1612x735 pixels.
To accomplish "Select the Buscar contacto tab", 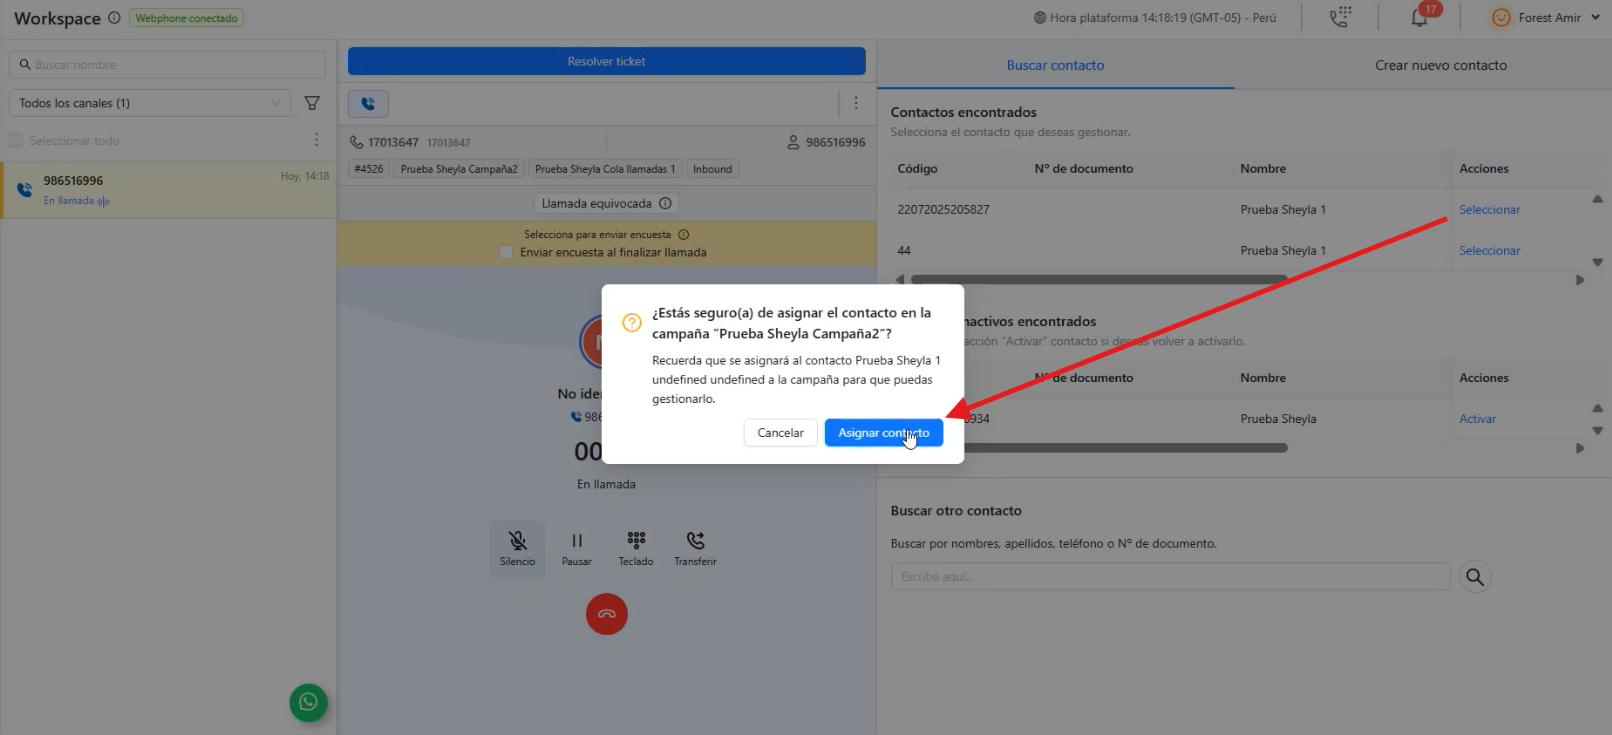I will pyautogui.click(x=1055, y=65).
